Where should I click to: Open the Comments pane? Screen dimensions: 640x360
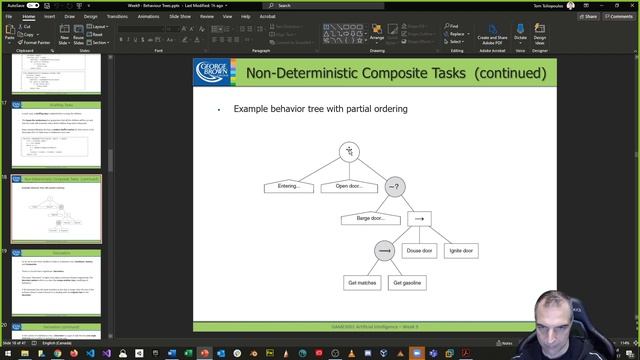pyautogui.click(x=618, y=17)
